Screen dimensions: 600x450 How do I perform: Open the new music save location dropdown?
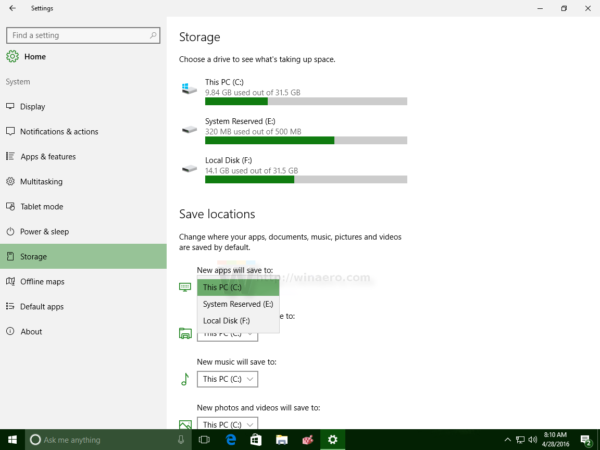[x=227, y=379]
